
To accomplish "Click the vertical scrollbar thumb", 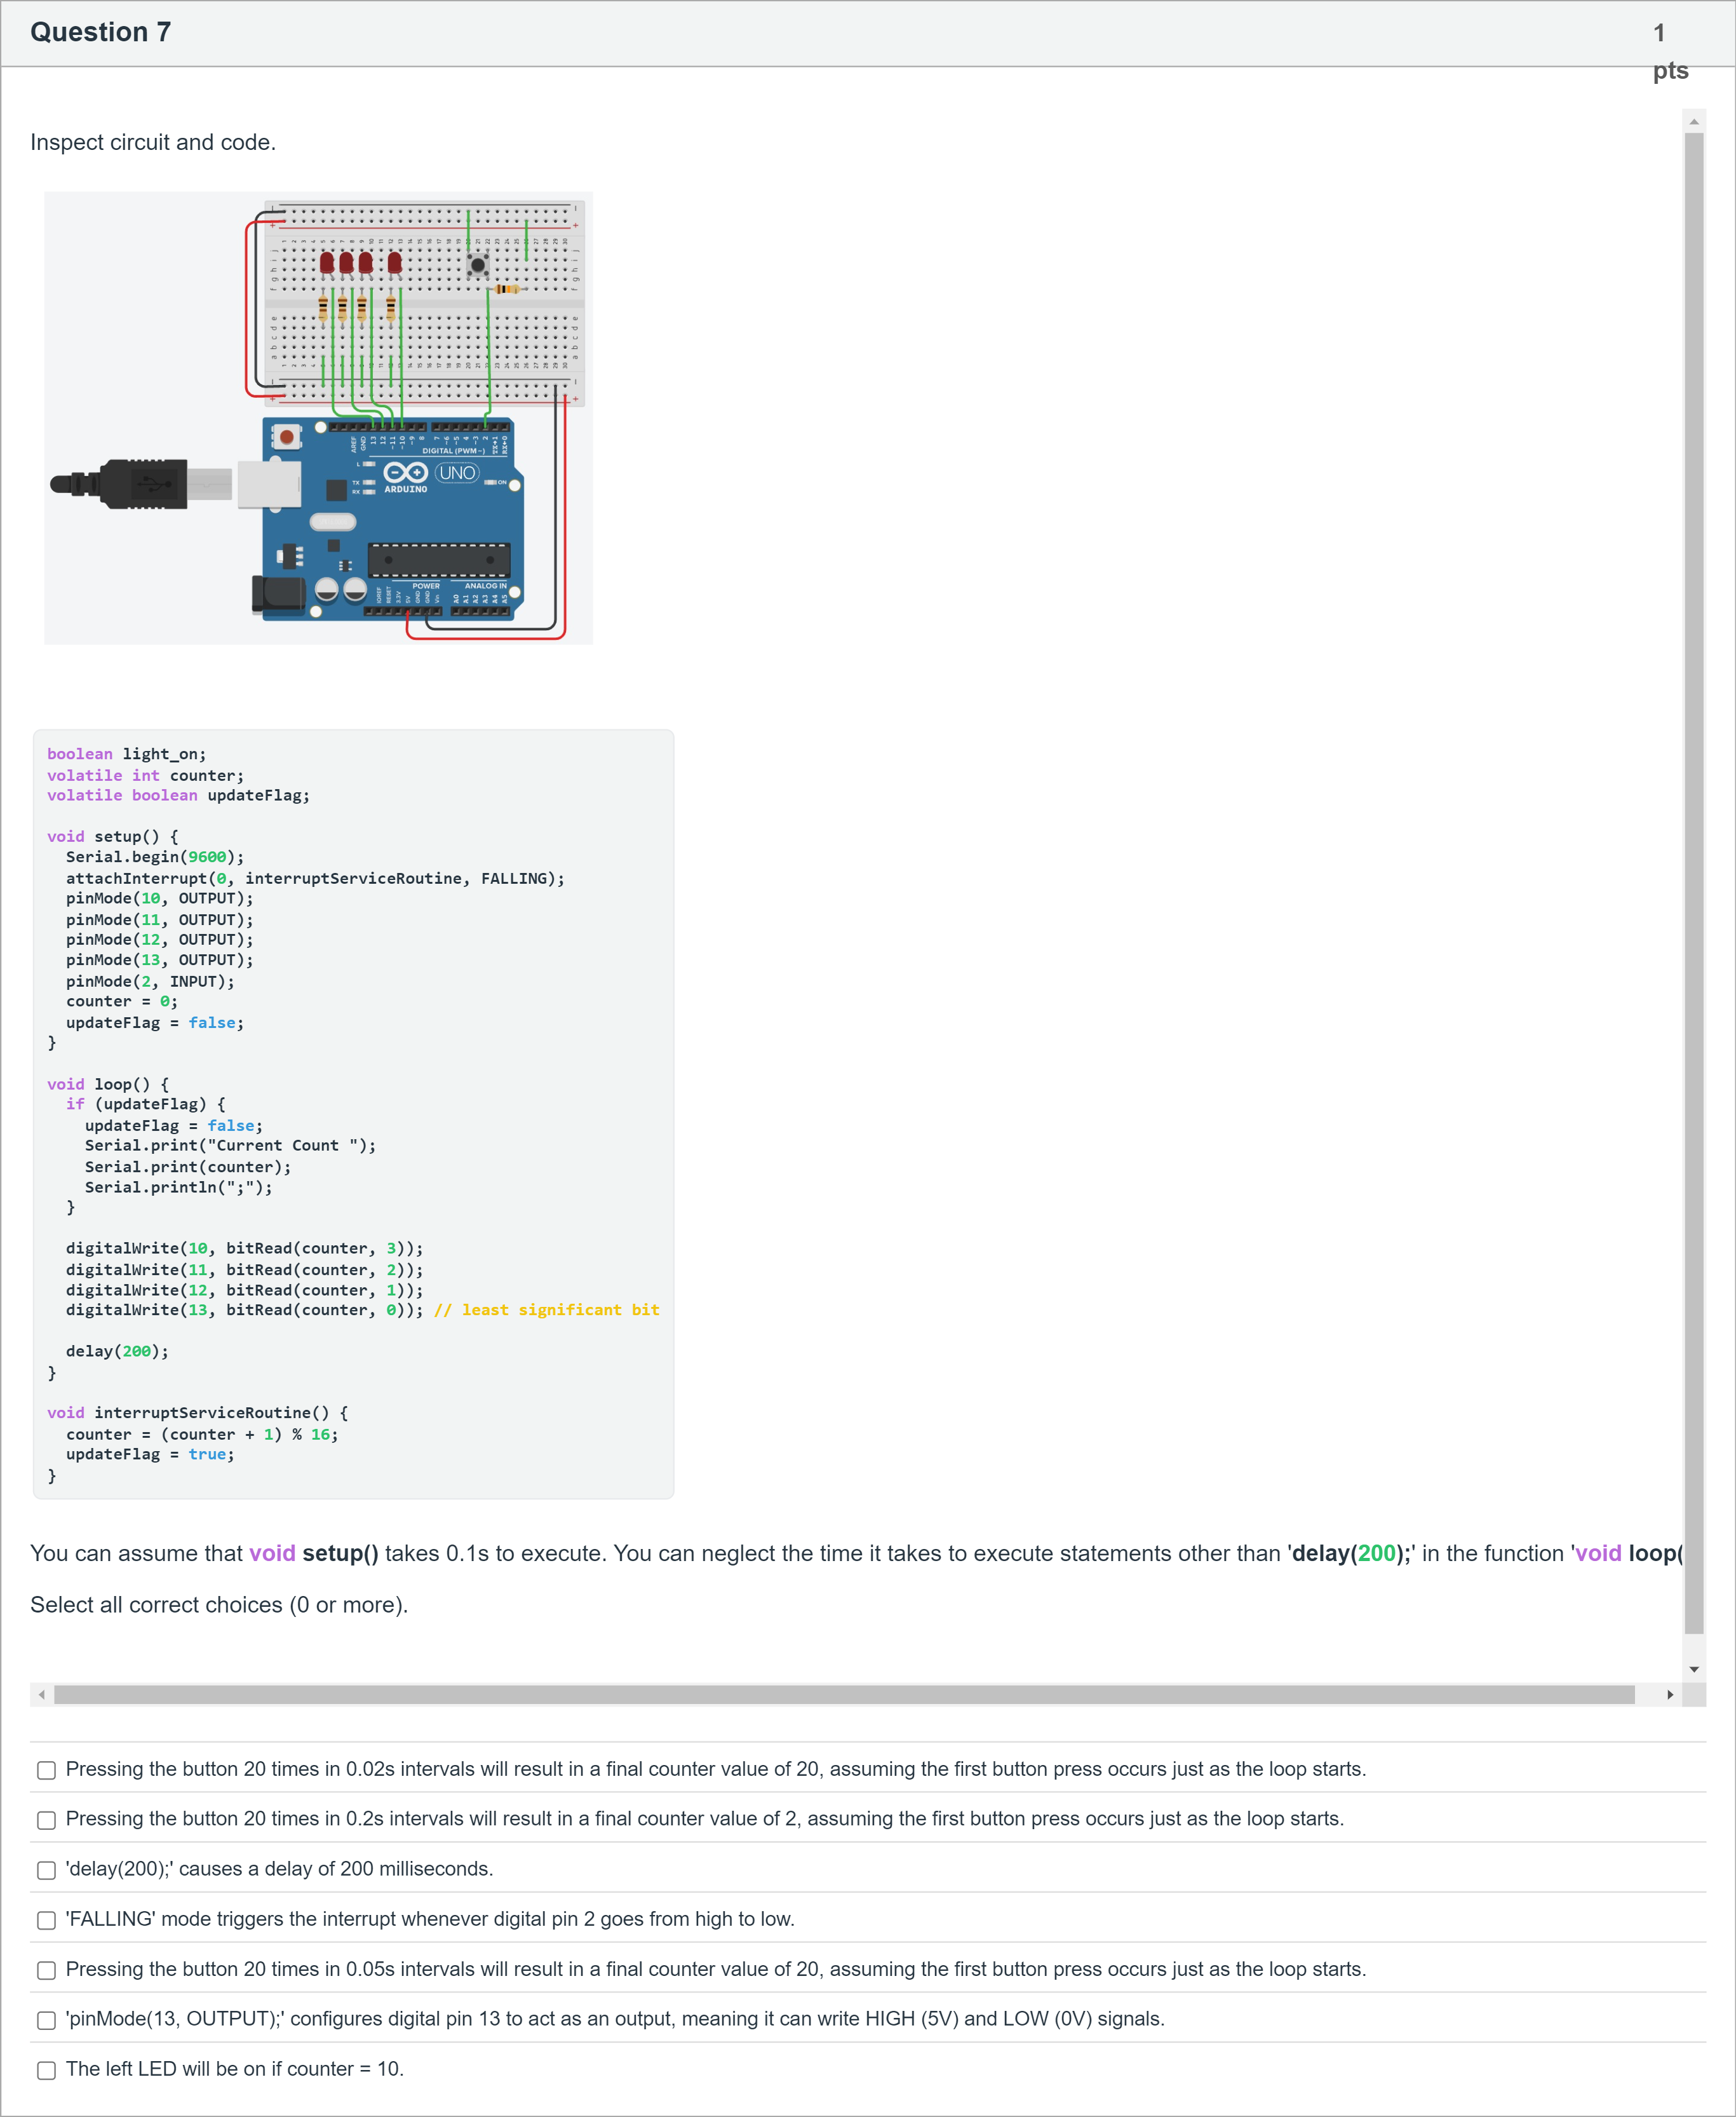I will [1694, 883].
